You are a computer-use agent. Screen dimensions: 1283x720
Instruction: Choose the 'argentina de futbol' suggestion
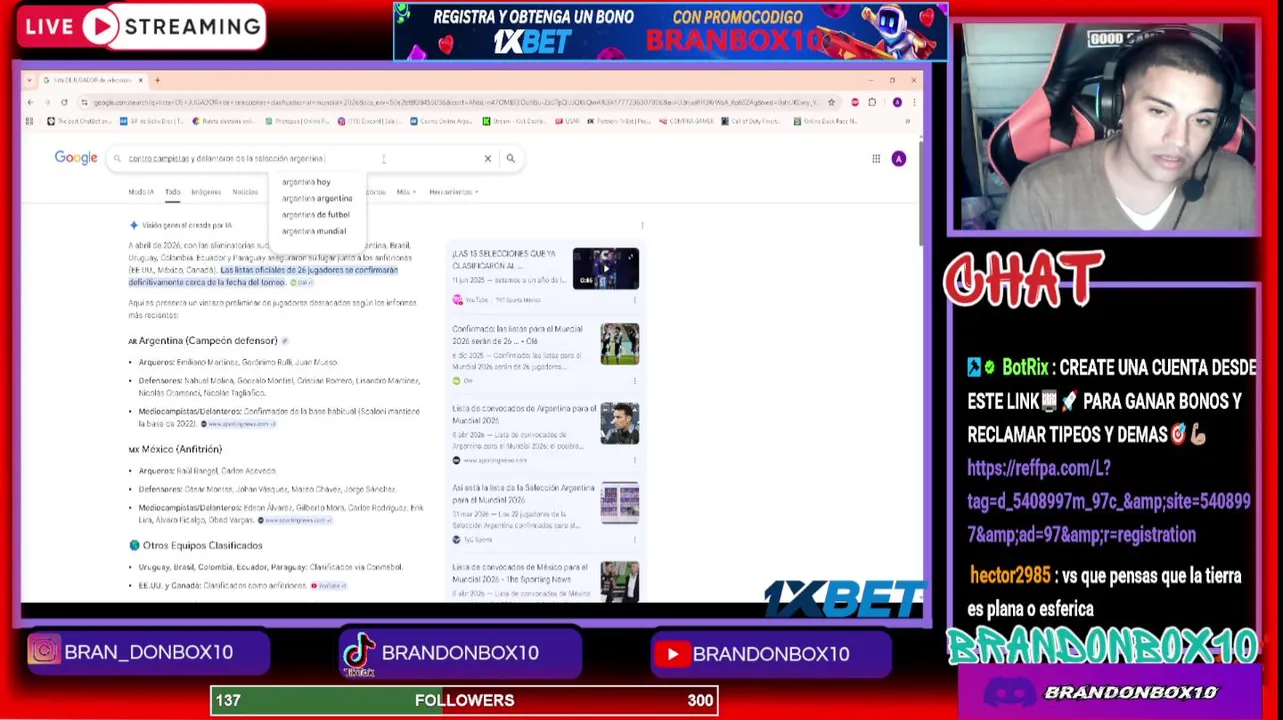316,214
